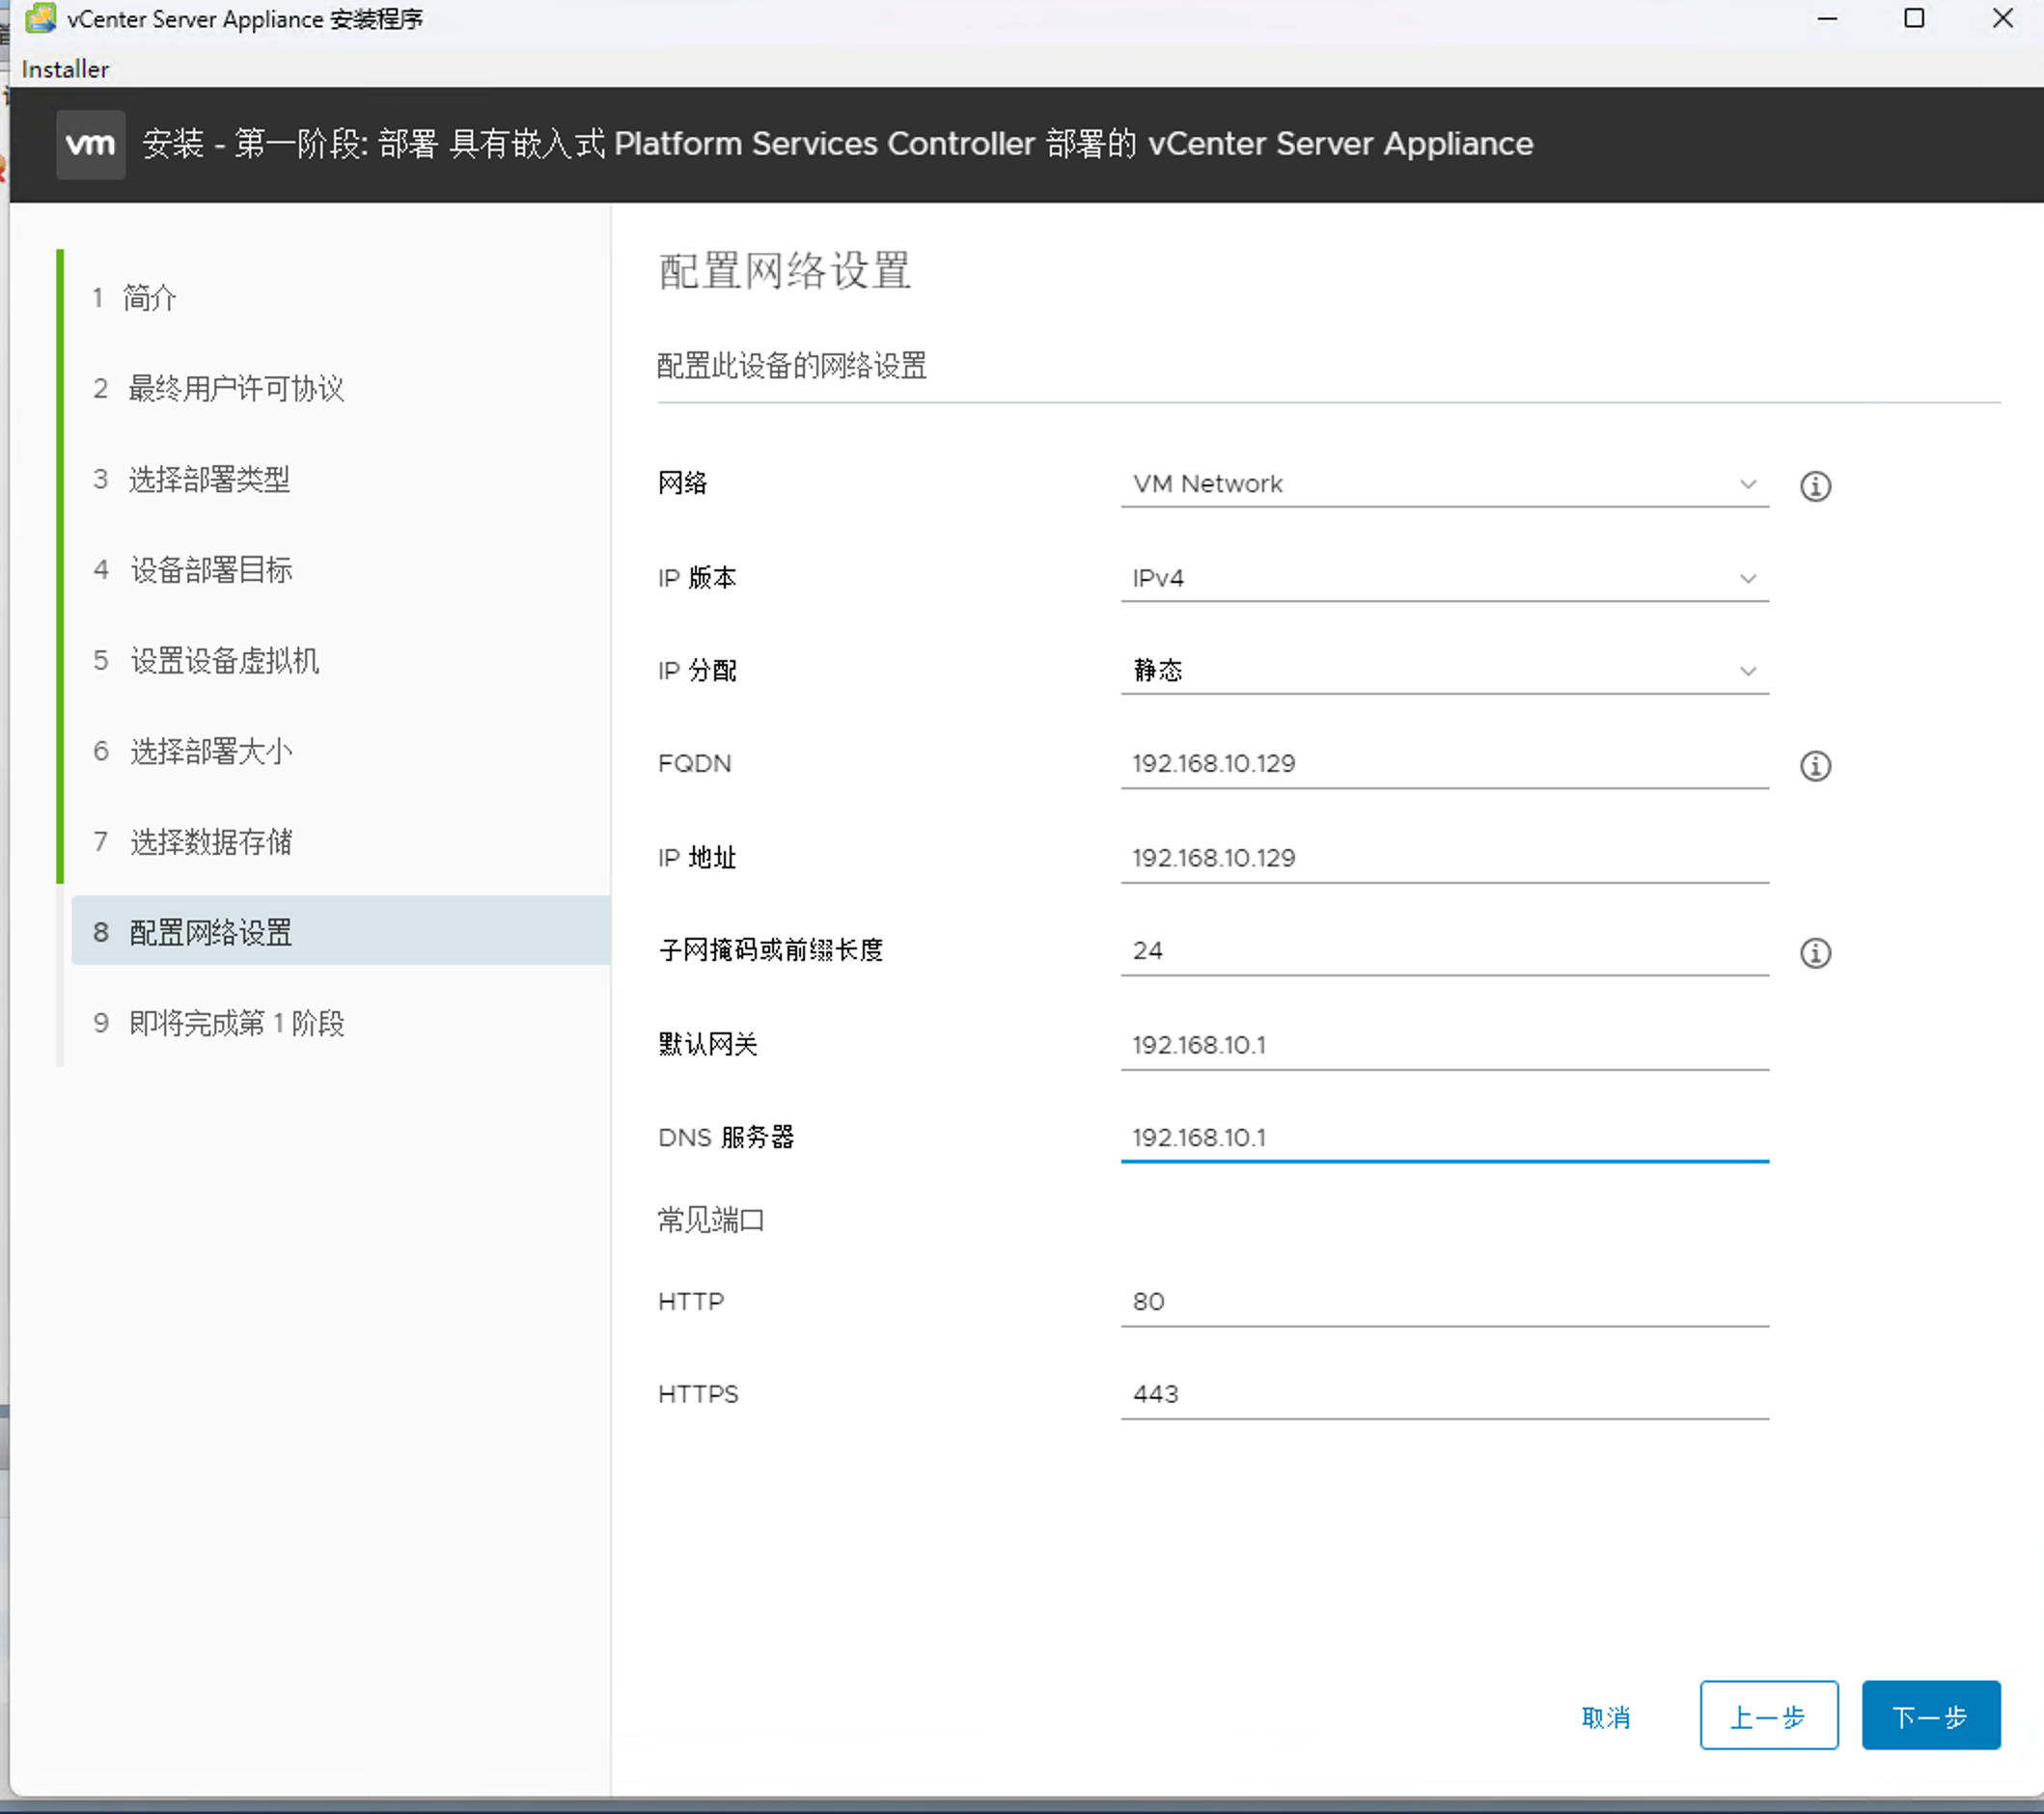This screenshot has height=1814, width=2044.
Task: Open the IP 版本 IPv4 dropdown
Action: tap(1444, 578)
